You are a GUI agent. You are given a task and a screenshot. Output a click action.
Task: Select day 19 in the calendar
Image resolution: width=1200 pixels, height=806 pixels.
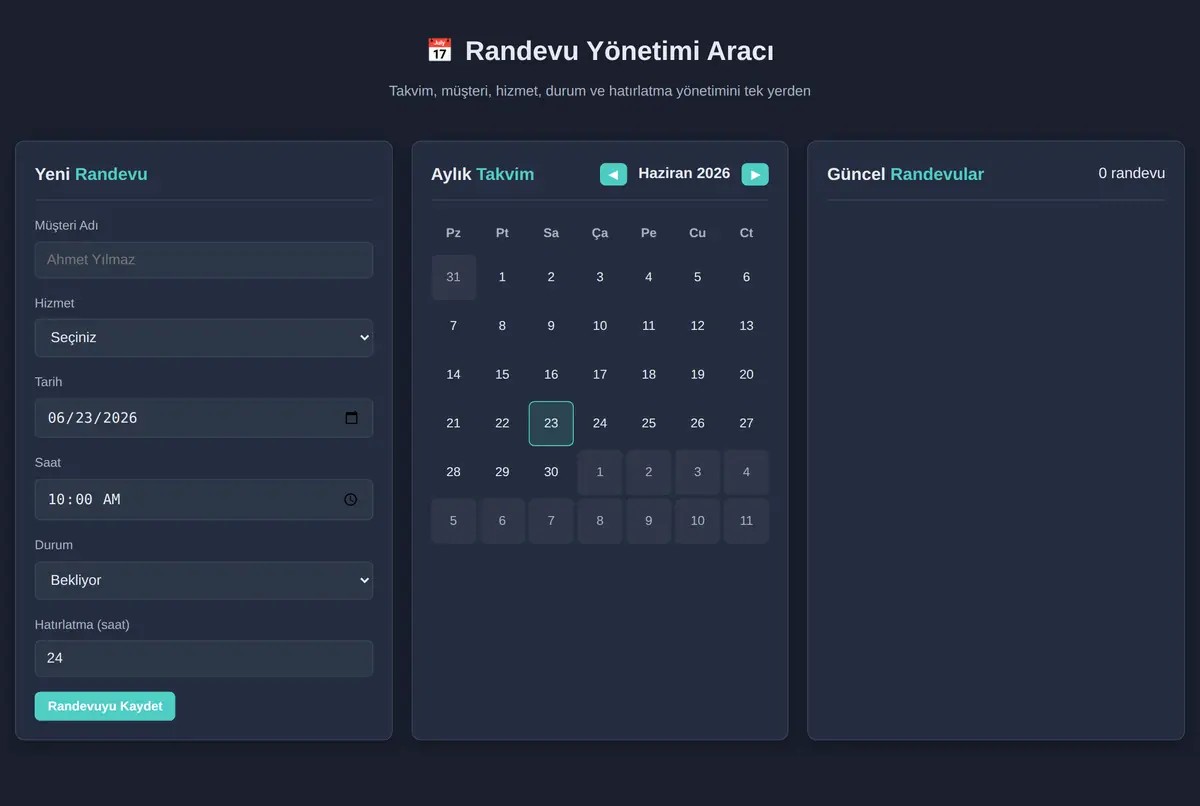[x=697, y=374]
